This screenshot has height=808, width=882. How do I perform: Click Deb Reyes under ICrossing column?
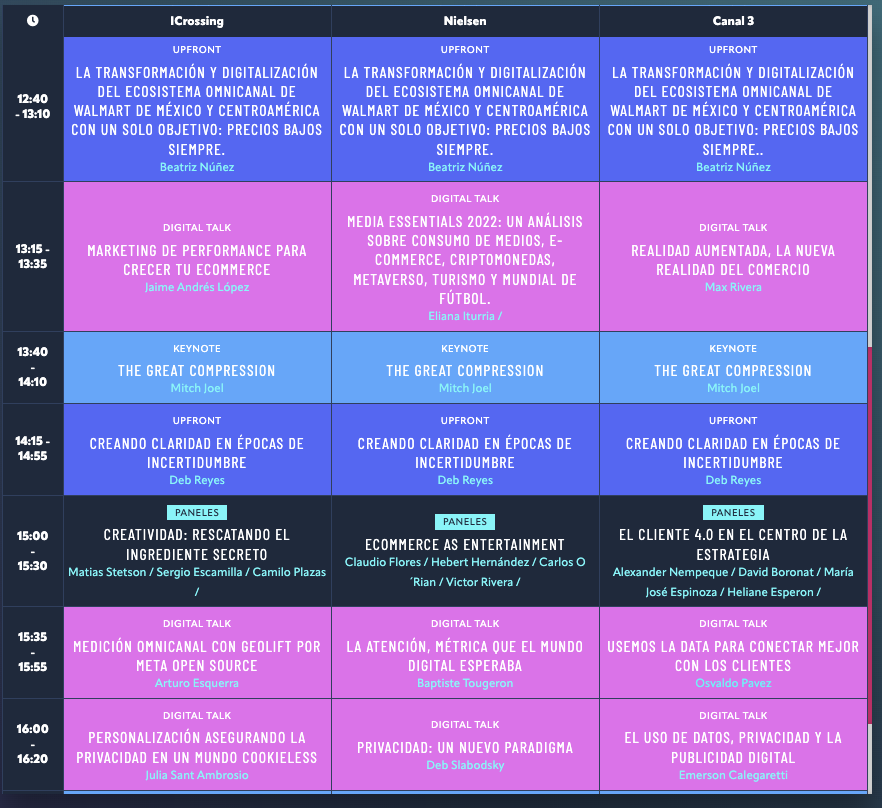(197, 480)
